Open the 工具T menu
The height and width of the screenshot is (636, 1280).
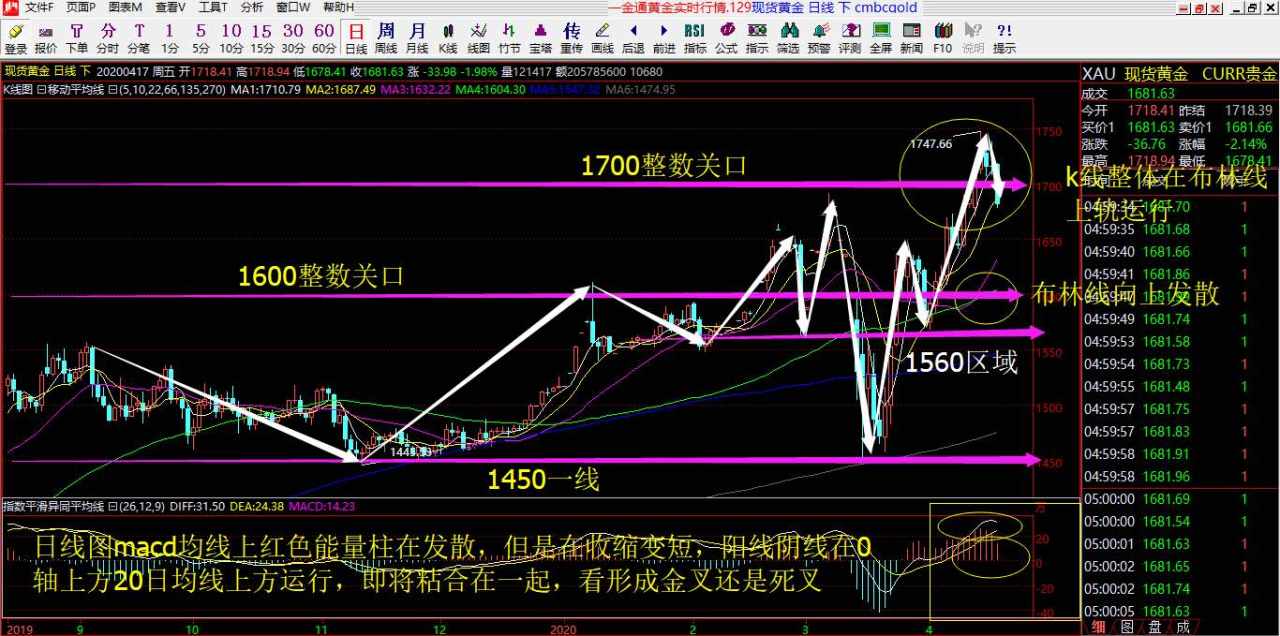pos(213,8)
